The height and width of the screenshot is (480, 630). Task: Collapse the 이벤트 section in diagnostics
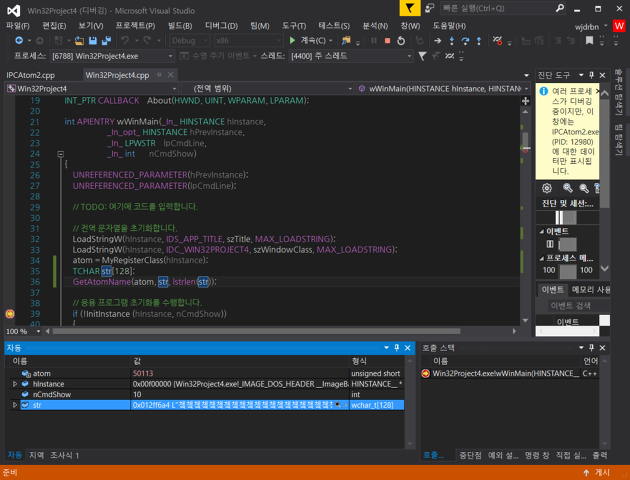coord(542,231)
